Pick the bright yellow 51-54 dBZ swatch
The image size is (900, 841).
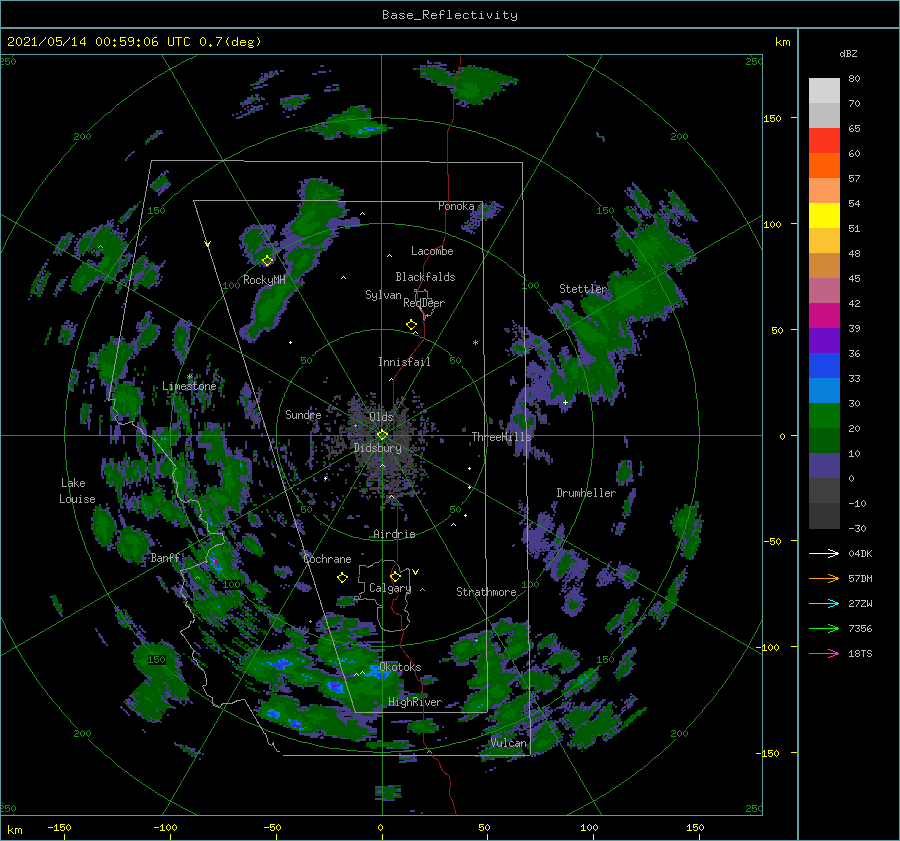tap(824, 216)
